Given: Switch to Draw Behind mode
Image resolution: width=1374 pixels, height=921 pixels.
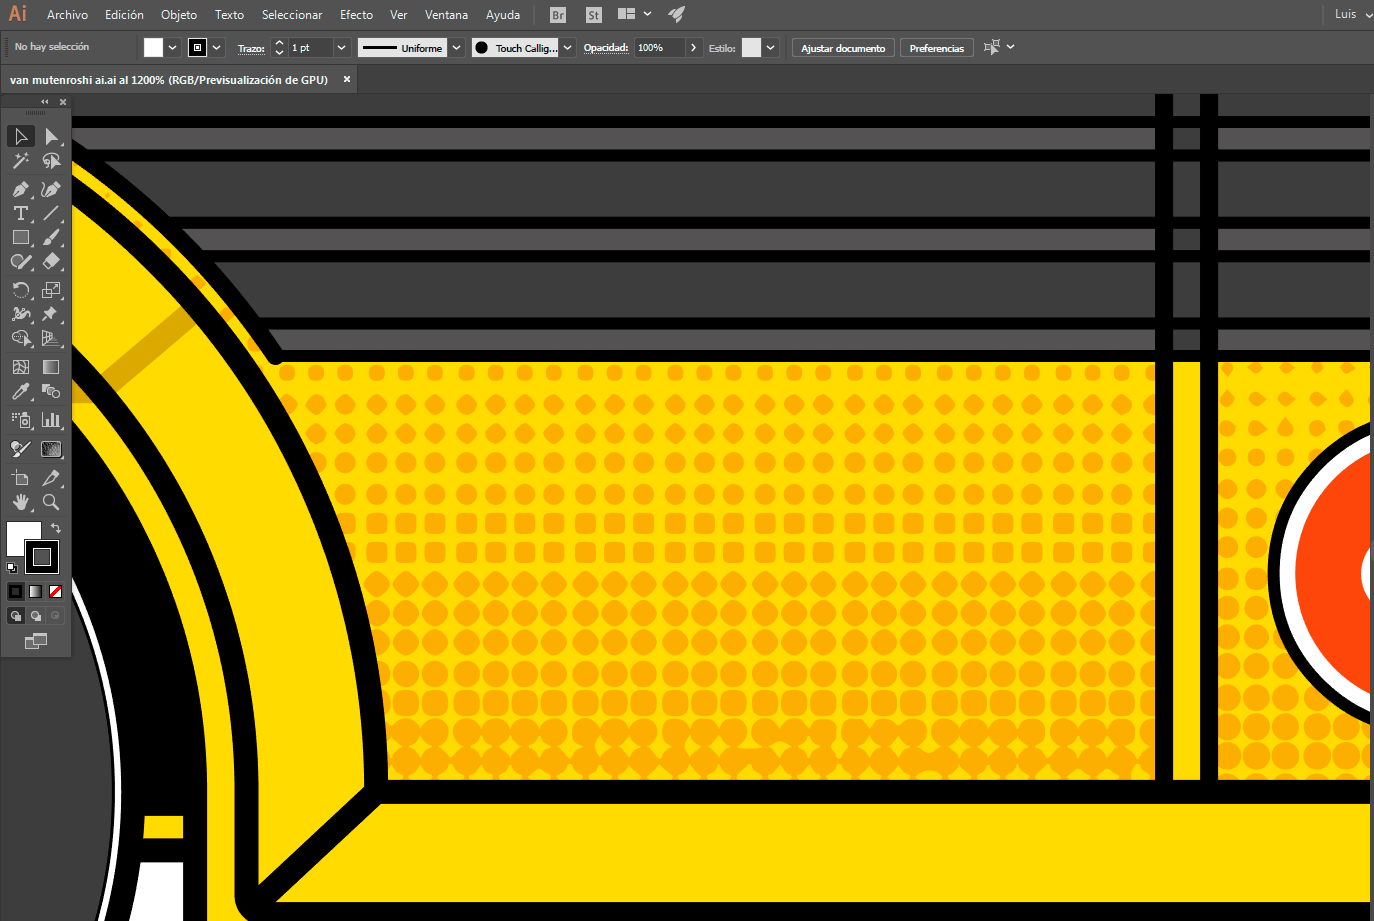Looking at the screenshot, I should [36, 616].
